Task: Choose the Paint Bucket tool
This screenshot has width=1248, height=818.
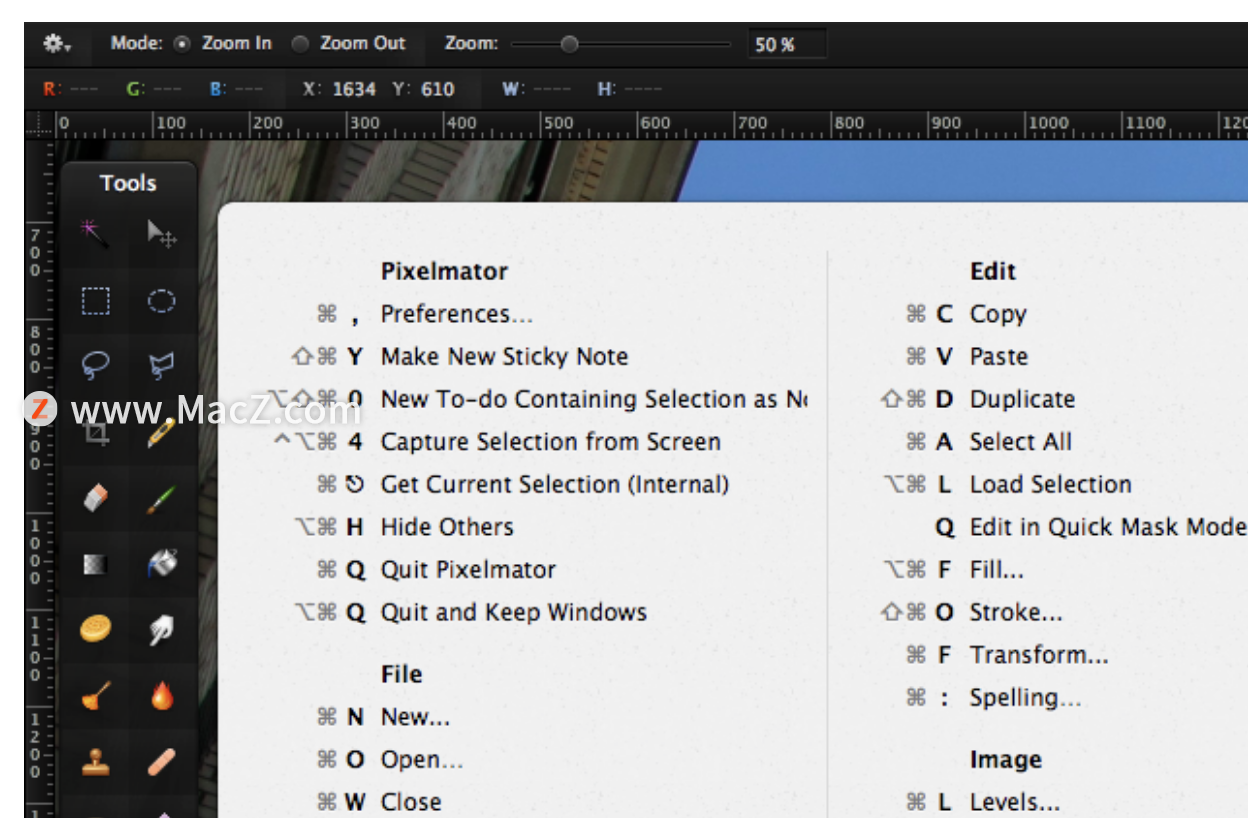Action: (x=162, y=564)
